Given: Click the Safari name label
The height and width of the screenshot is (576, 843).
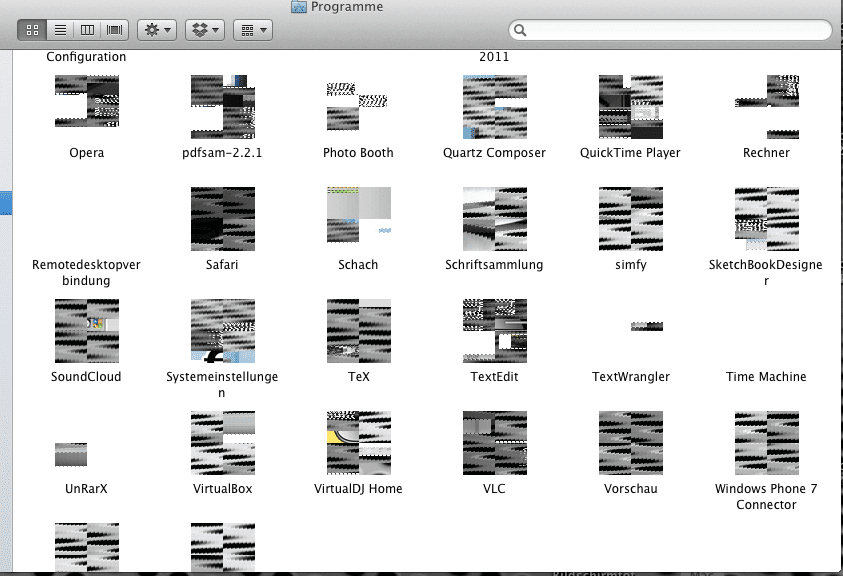Looking at the screenshot, I should click(222, 265).
